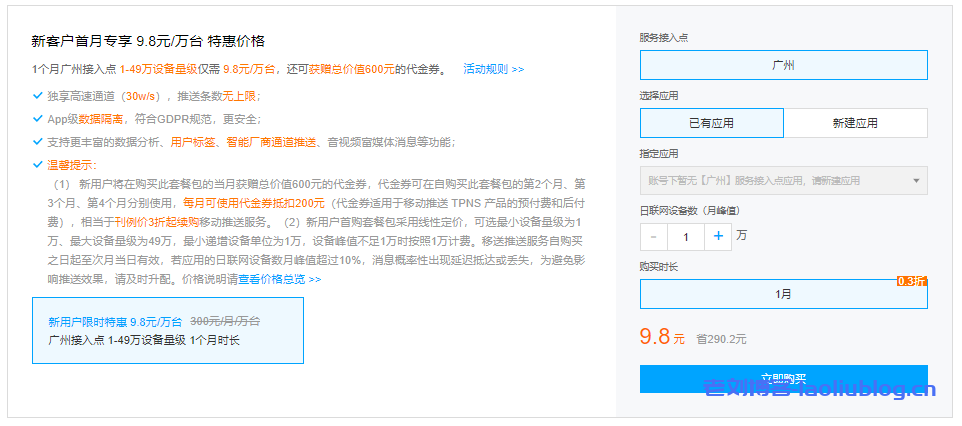Click the checkmark icon beside App级数据隔离
The height and width of the screenshot is (426, 962).
[x=37, y=119]
